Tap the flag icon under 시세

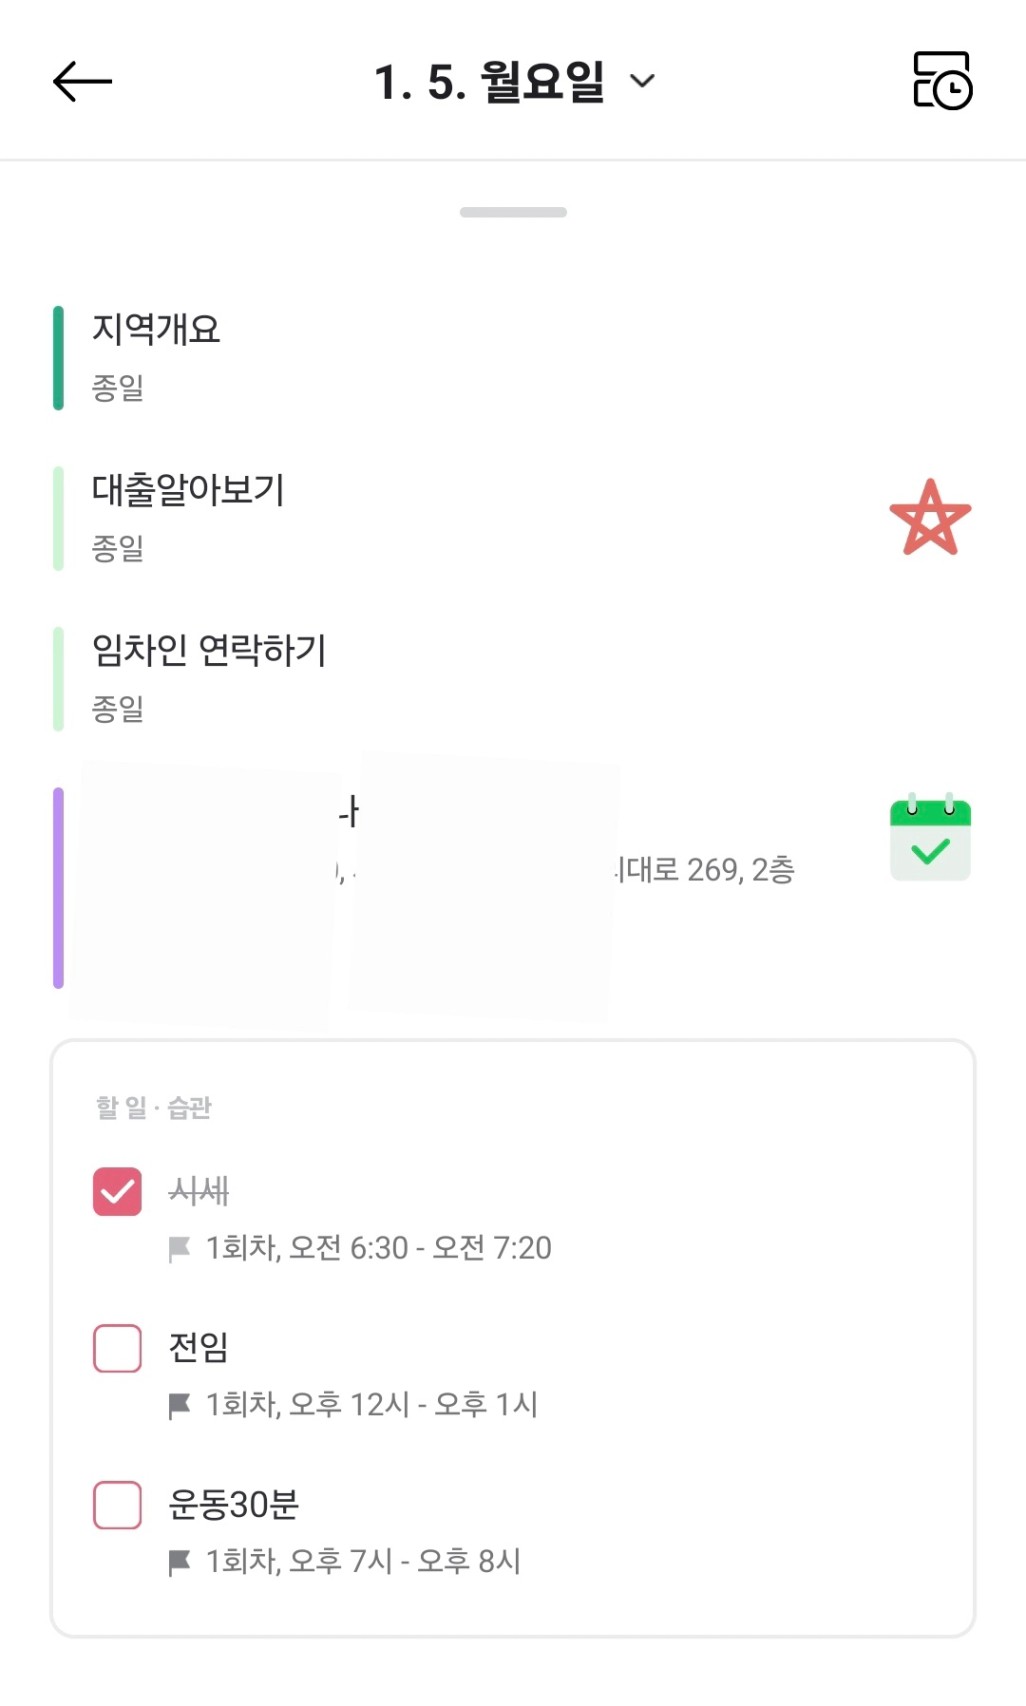tap(180, 1249)
